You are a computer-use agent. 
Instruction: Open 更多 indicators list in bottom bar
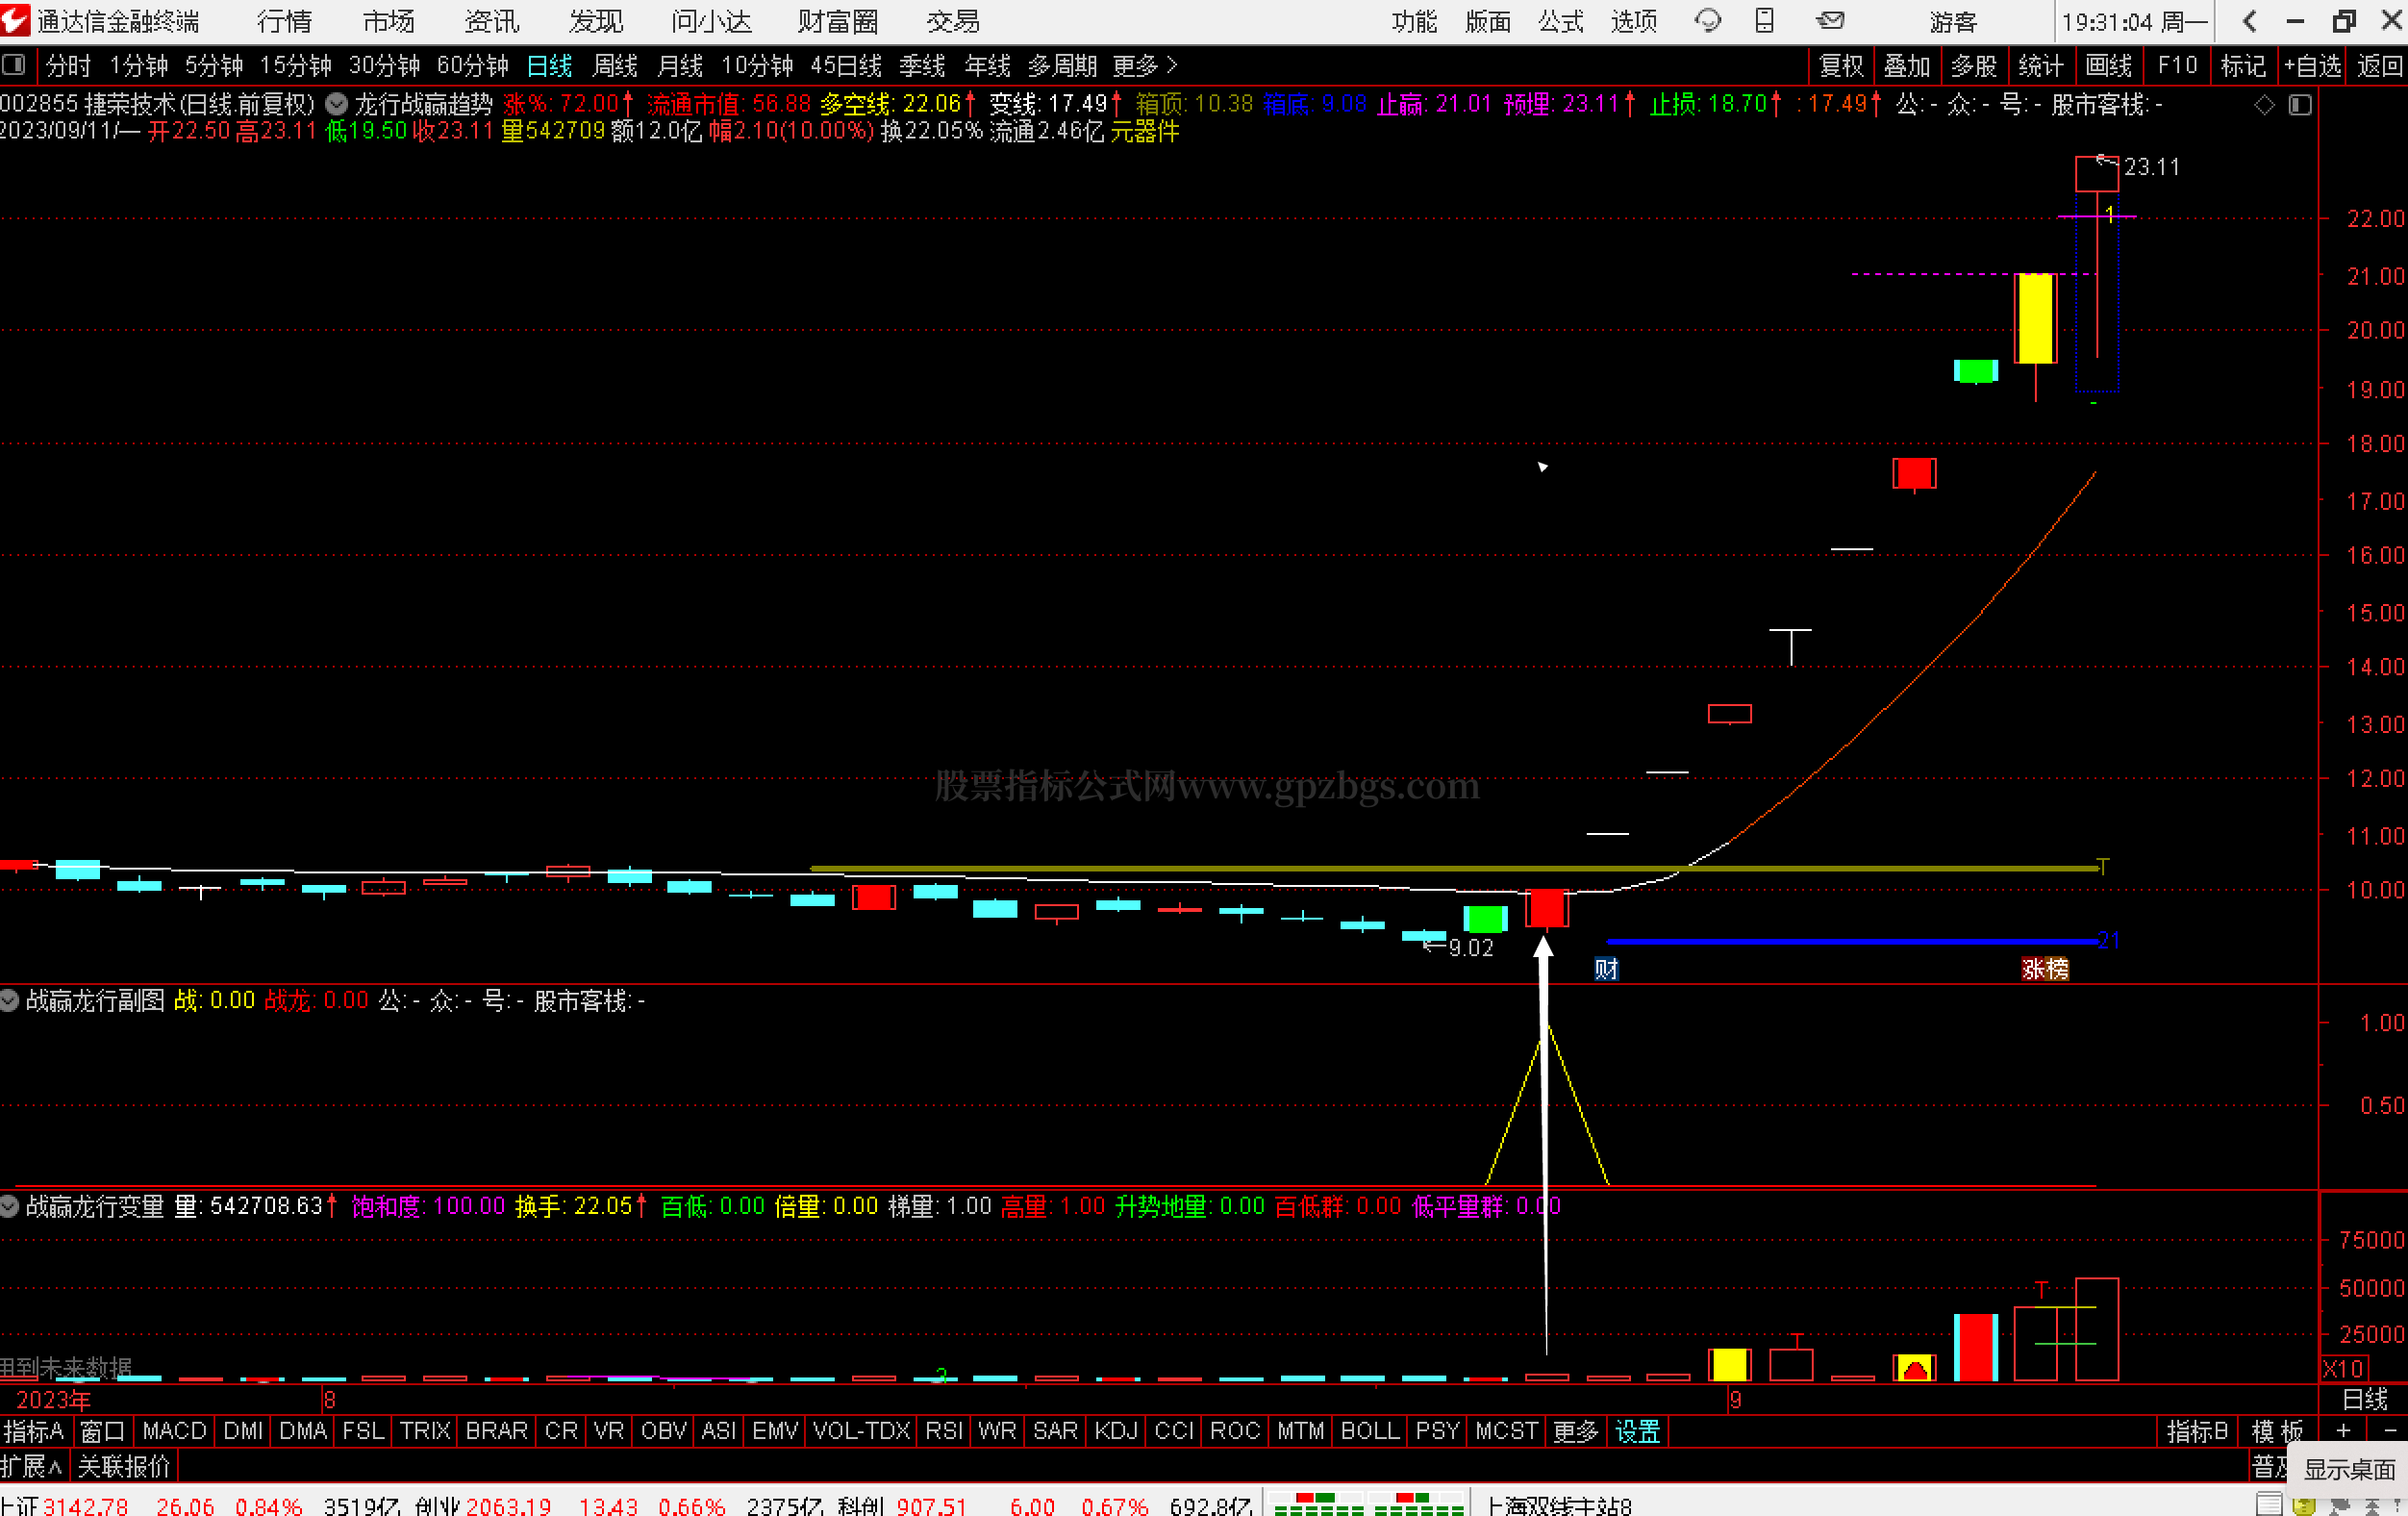pos(1575,1431)
